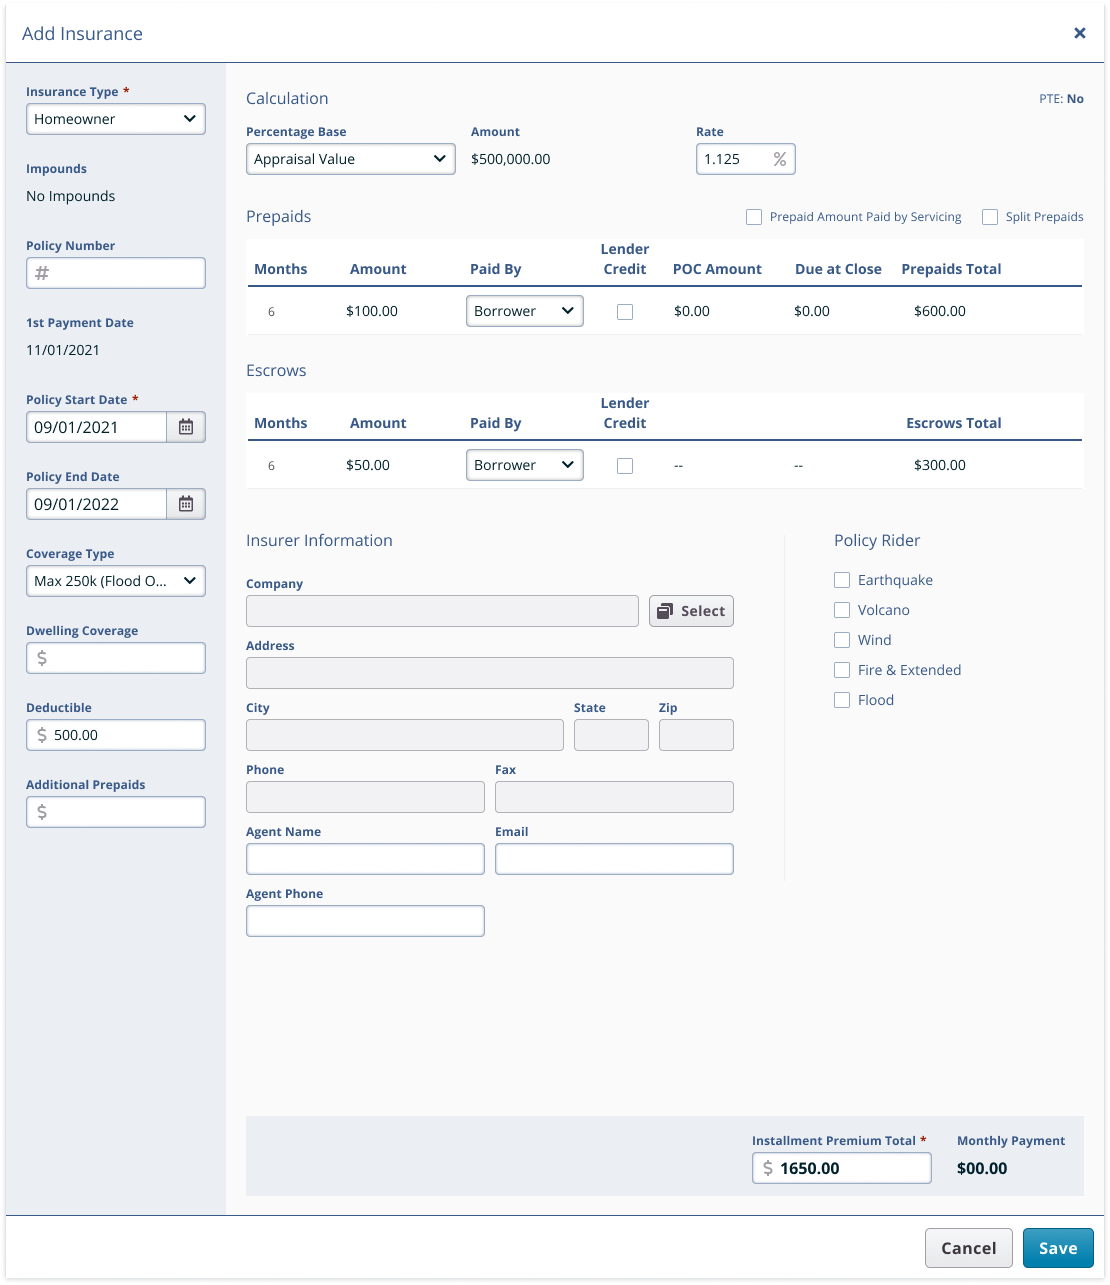Check the Split Prepaids checkbox
The width and height of the screenshot is (1110, 1285).
tap(990, 217)
